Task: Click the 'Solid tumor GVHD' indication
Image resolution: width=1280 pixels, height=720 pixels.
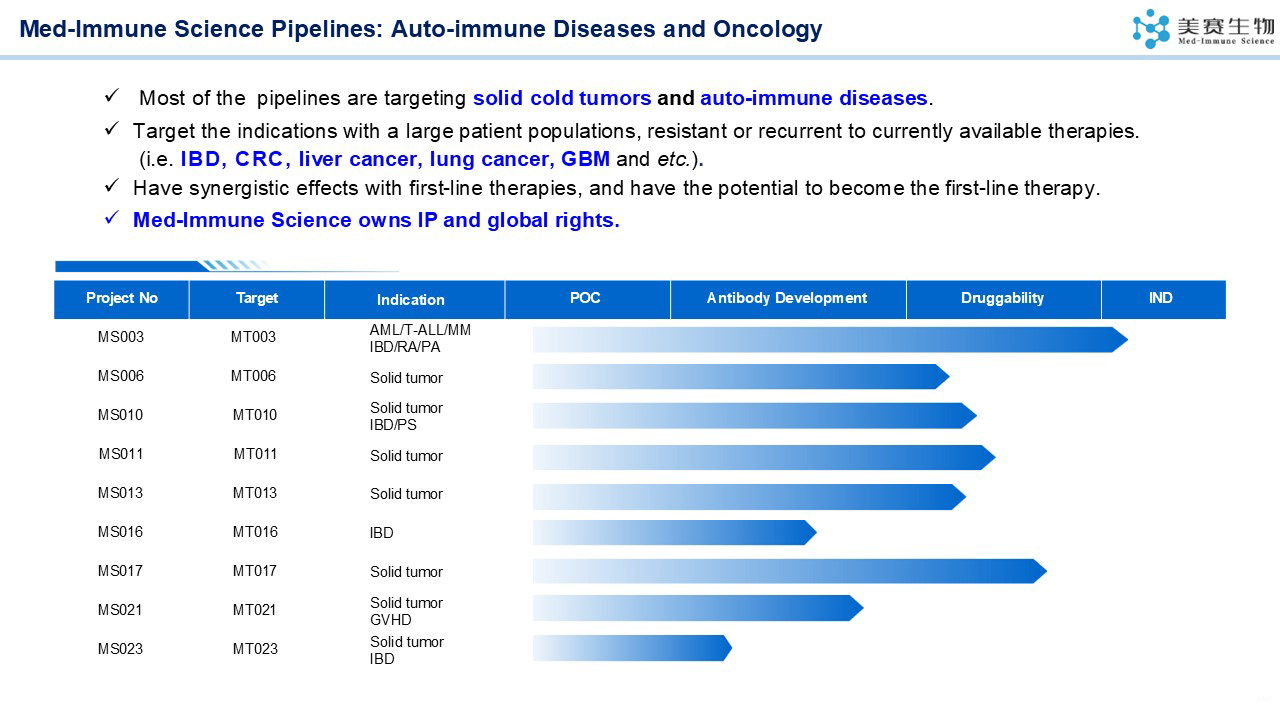Action: (x=406, y=611)
